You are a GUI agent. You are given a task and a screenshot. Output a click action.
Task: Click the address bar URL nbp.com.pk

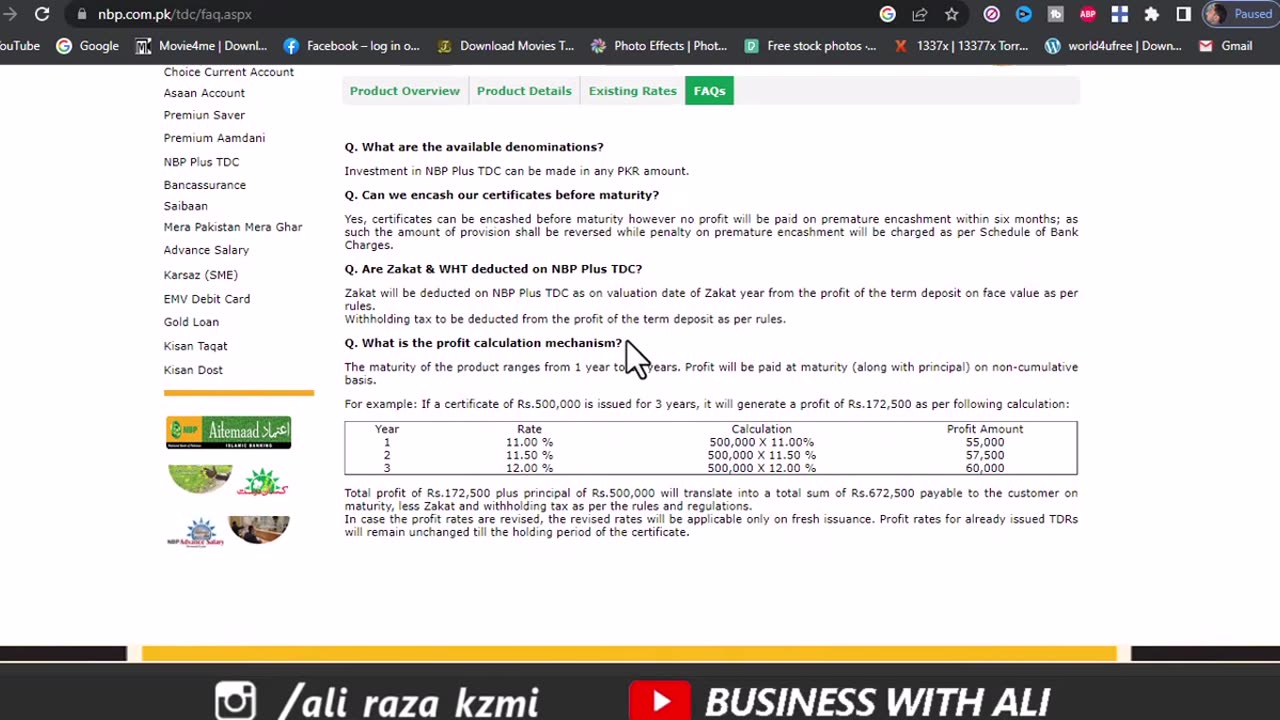click(x=175, y=14)
